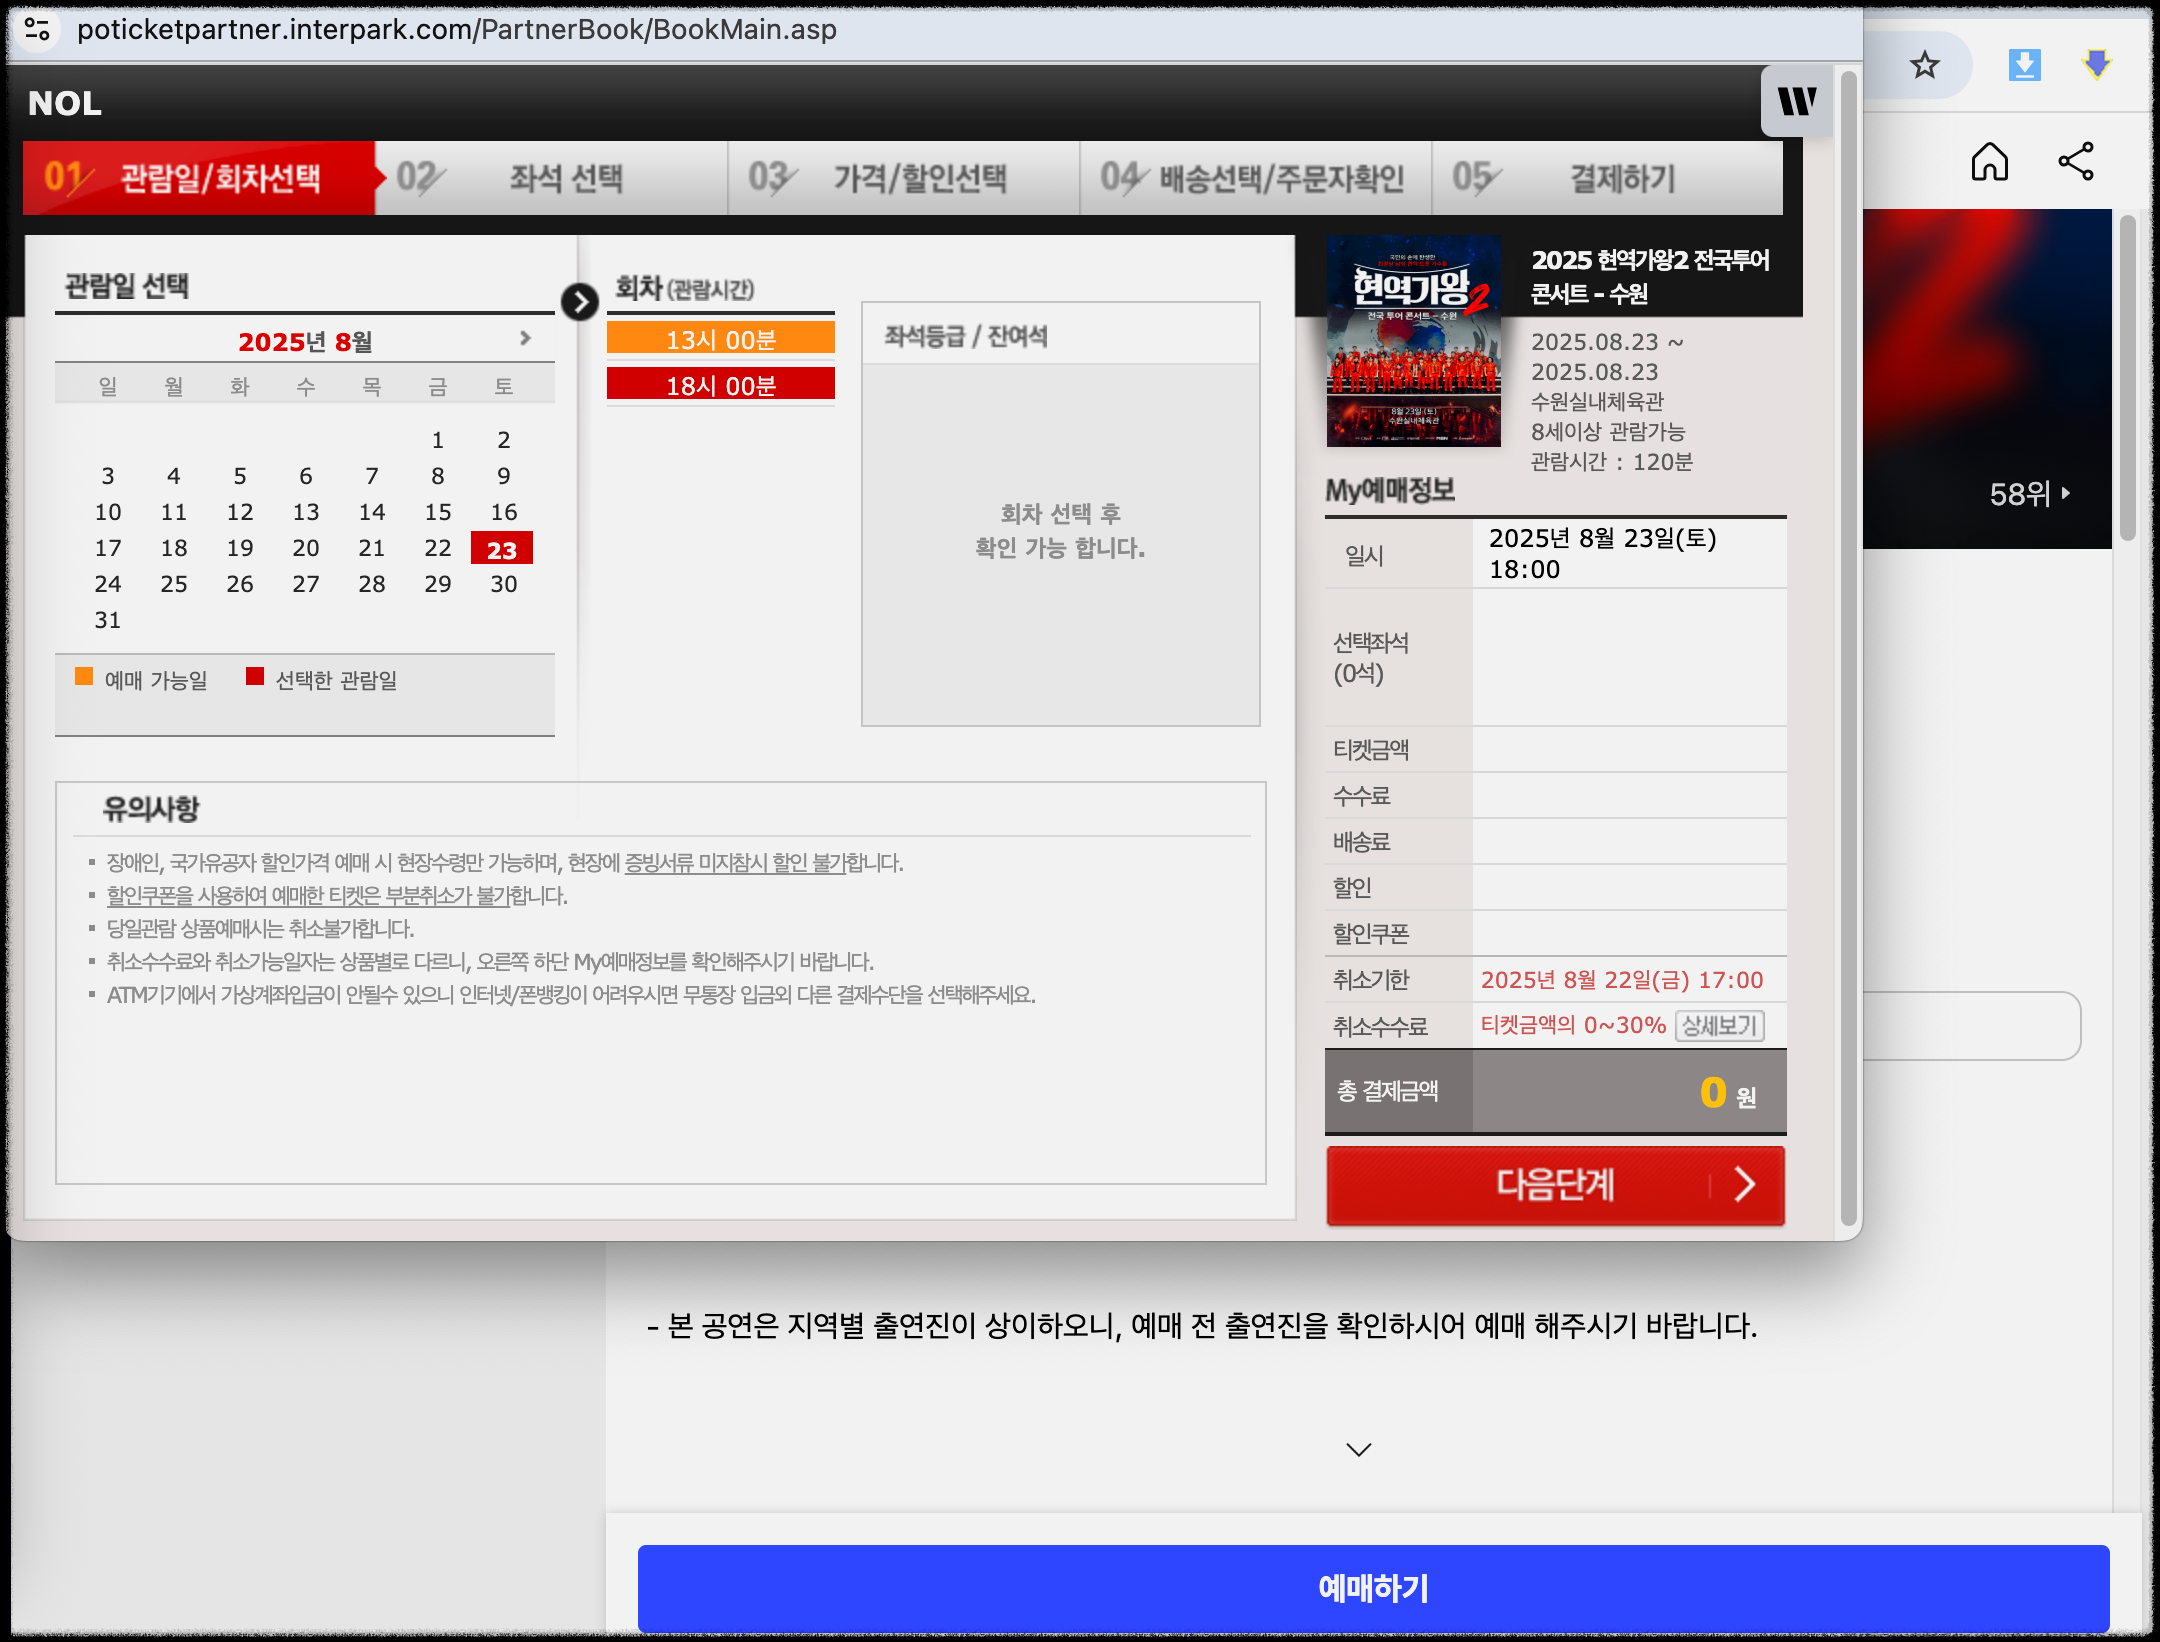Click the concert poster thumbnail
The height and width of the screenshot is (1642, 2160).
coord(1413,342)
